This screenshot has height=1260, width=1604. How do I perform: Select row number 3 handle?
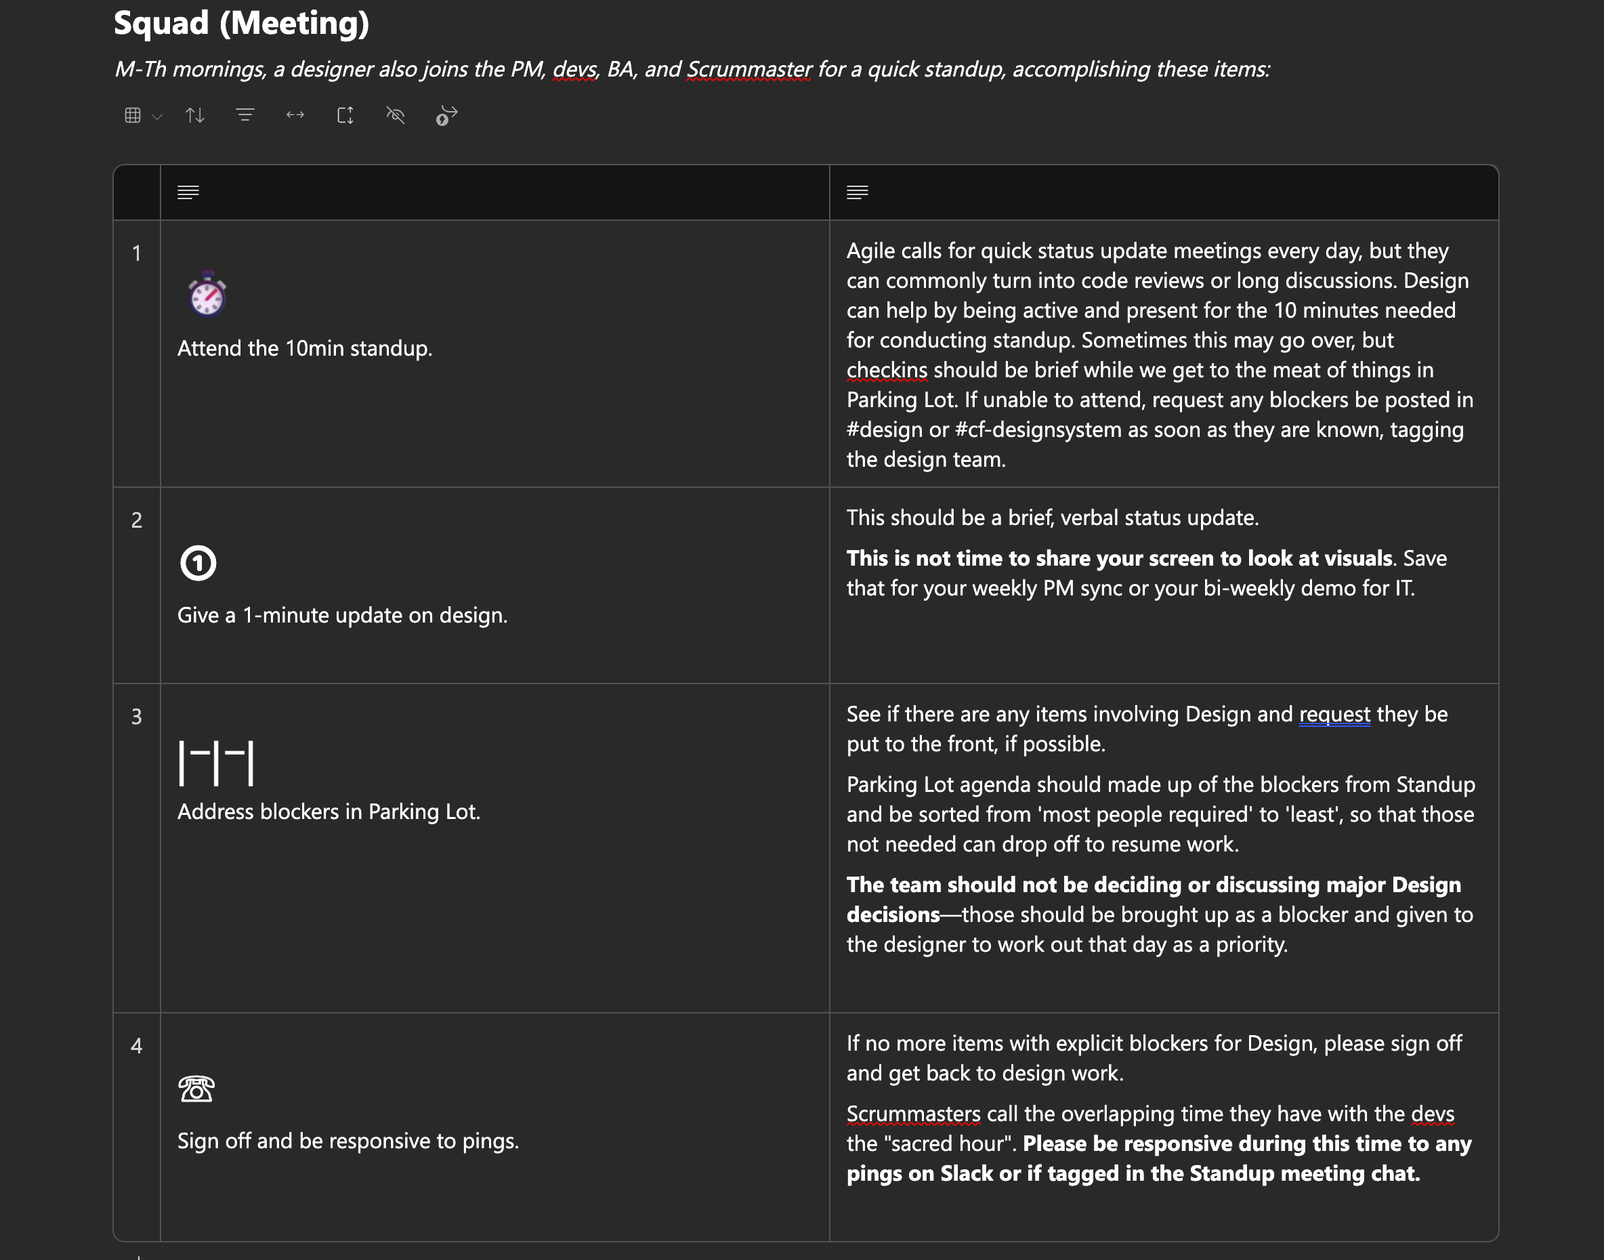pos(137,717)
